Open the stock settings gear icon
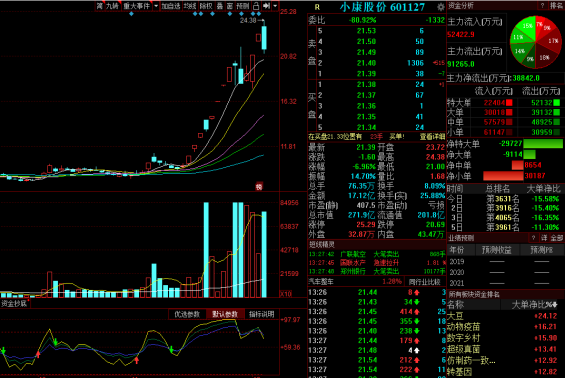The width and height of the screenshot is (566, 378). click(440, 7)
